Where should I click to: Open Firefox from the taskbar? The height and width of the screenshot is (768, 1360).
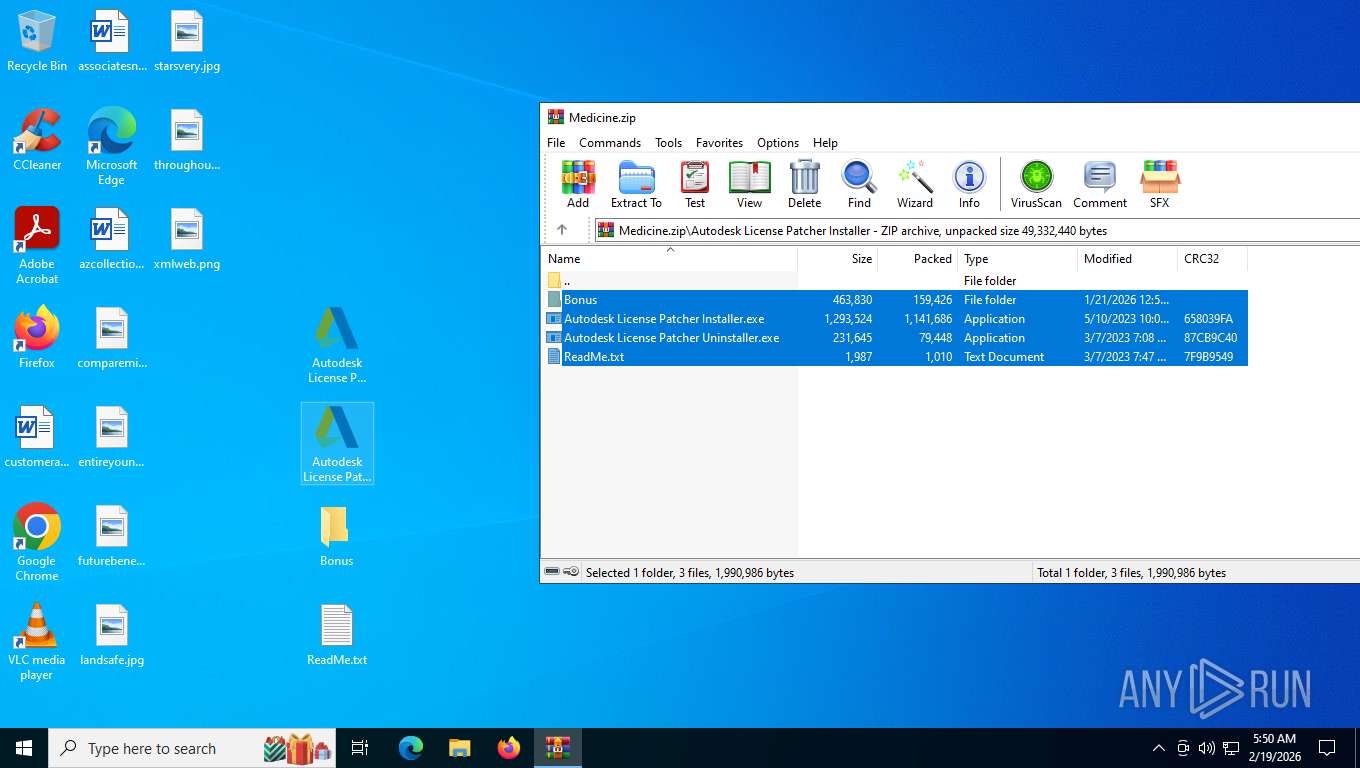pos(509,748)
